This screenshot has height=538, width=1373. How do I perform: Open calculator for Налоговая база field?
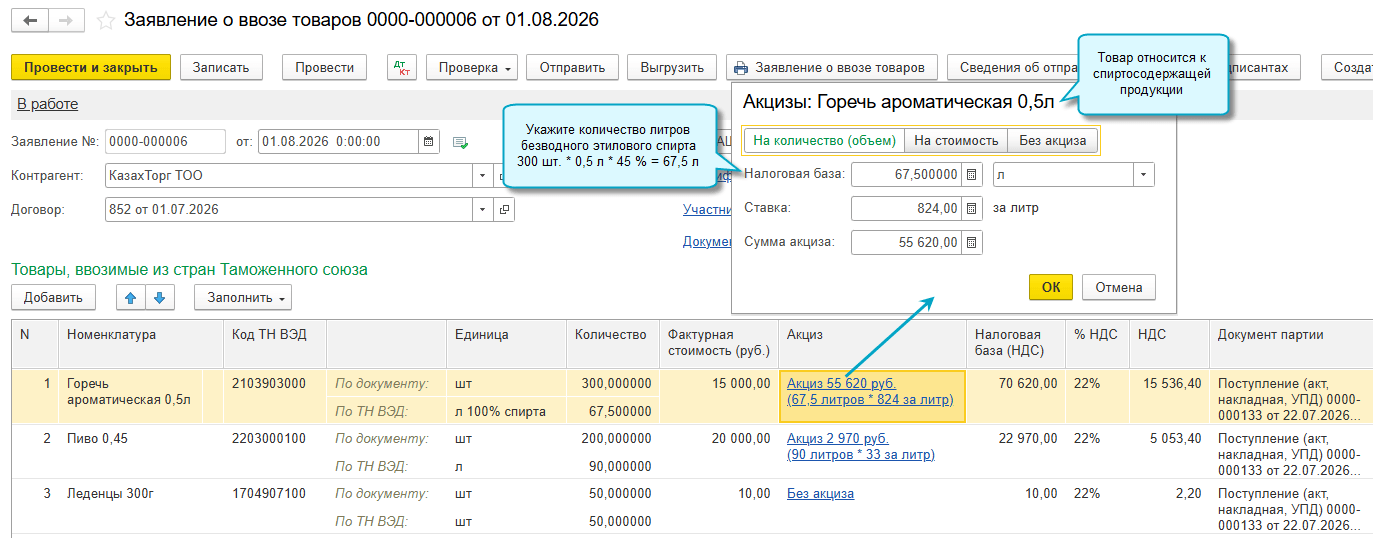click(x=971, y=175)
